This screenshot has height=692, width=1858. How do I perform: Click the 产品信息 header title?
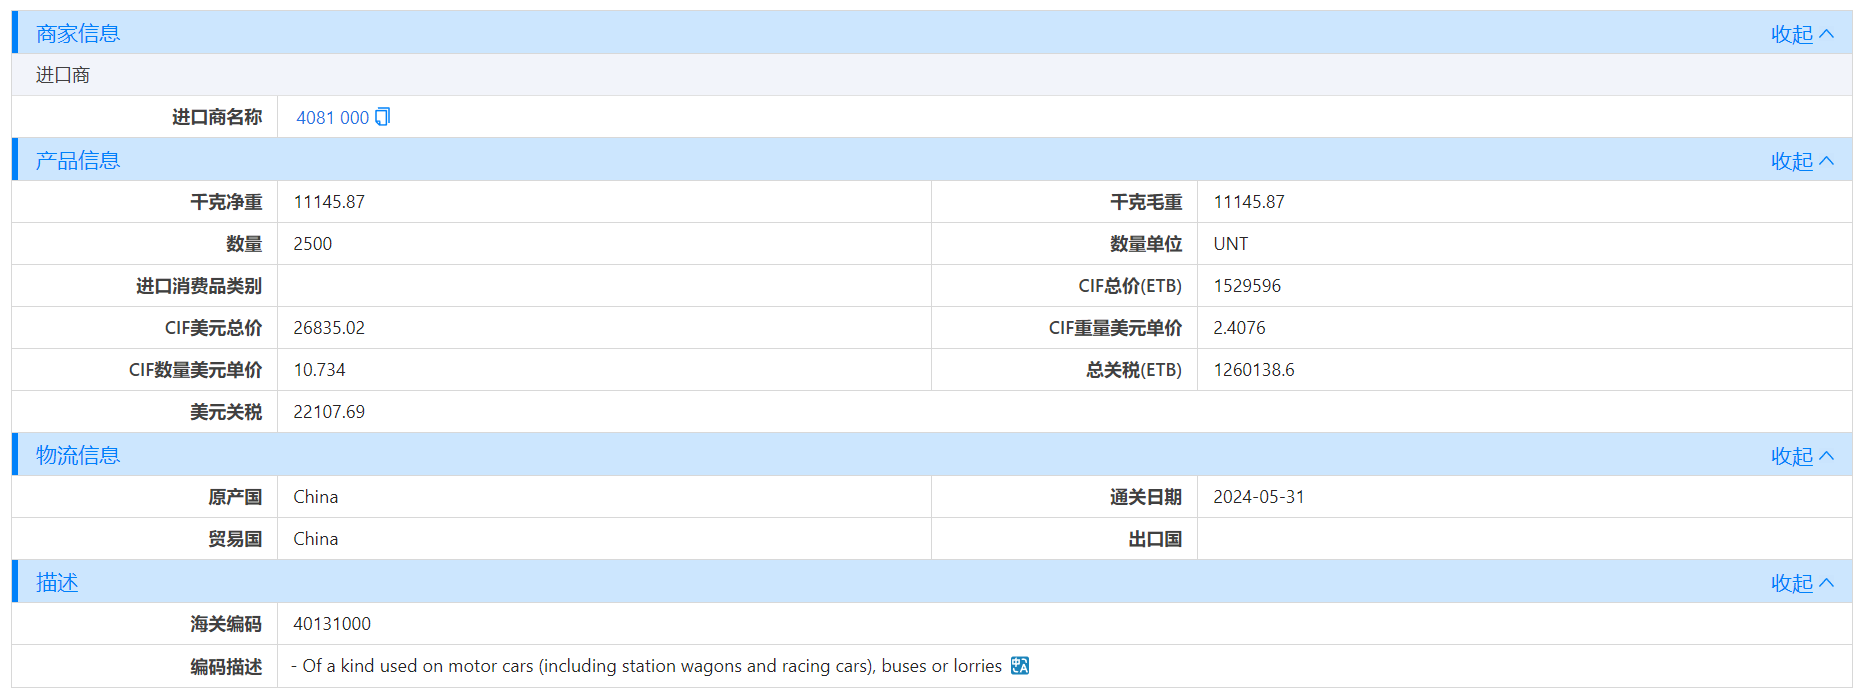(x=78, y=161)
